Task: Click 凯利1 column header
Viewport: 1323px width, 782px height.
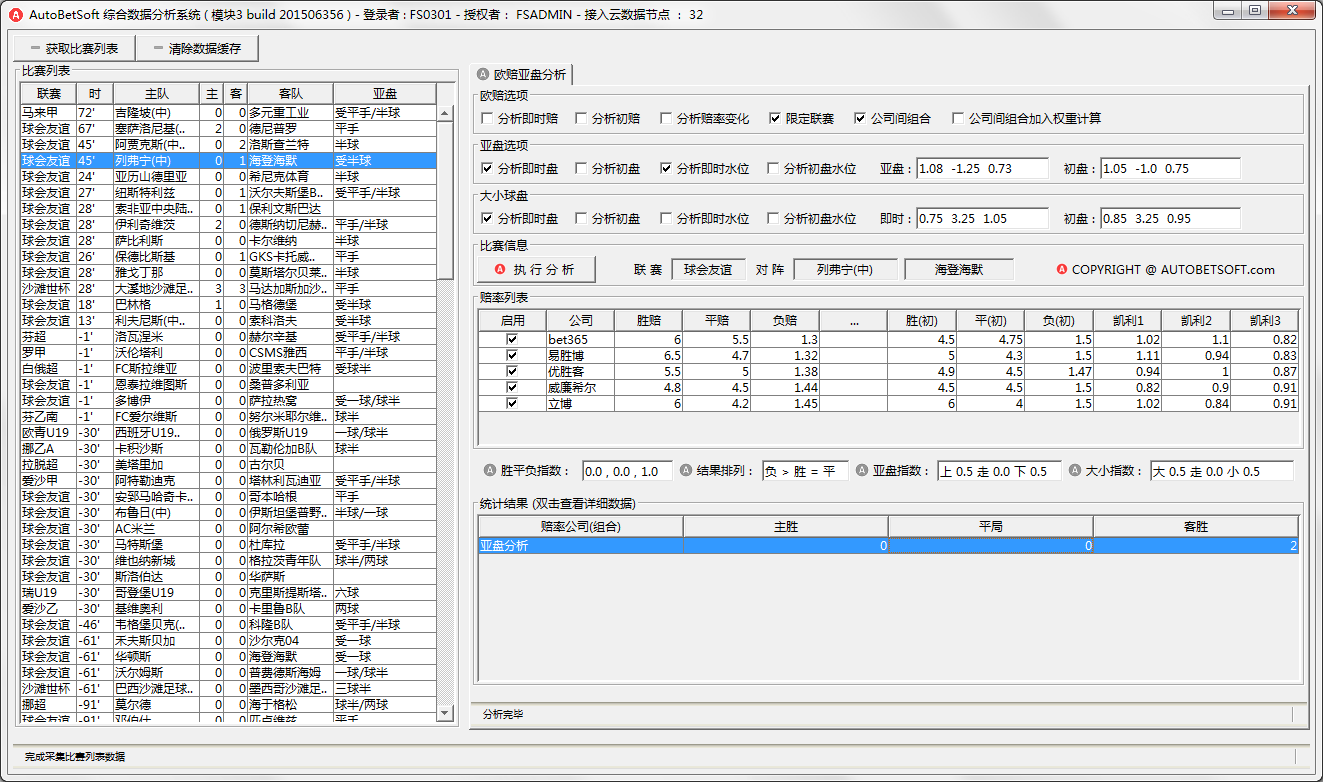Action: (1127, 320)
